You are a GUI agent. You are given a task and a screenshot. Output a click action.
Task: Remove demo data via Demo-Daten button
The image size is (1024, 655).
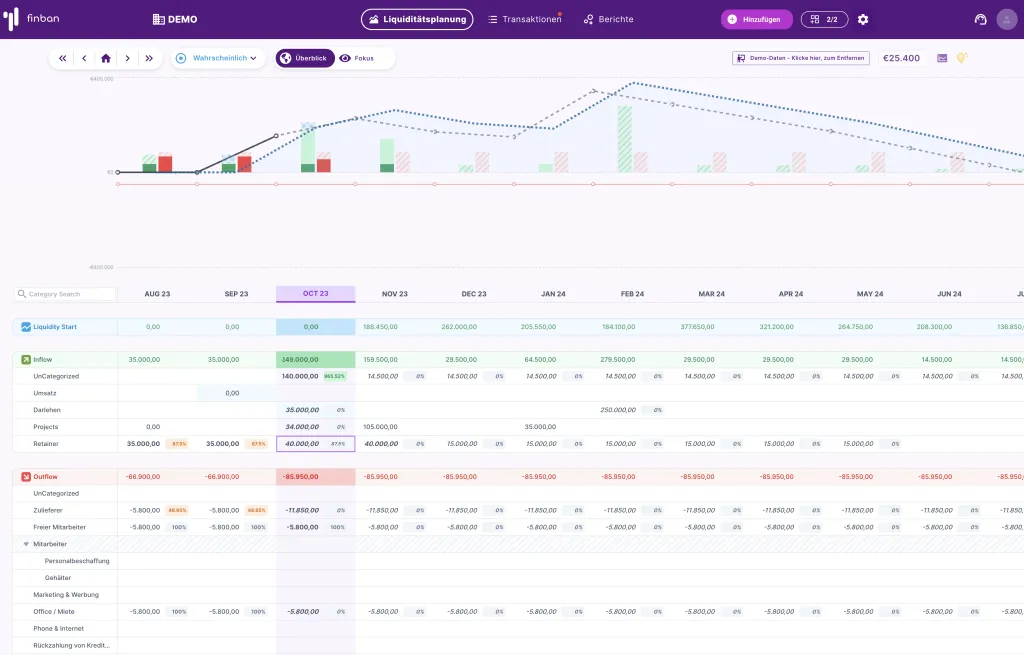coord(803,58)
